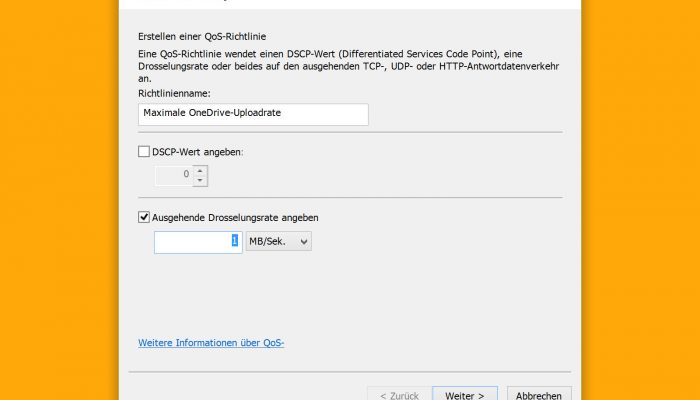This screenshot has width=700, height=400.
Task: Click 'OneDrive-Uploadrate' word in name field
Action: [235, 113]
